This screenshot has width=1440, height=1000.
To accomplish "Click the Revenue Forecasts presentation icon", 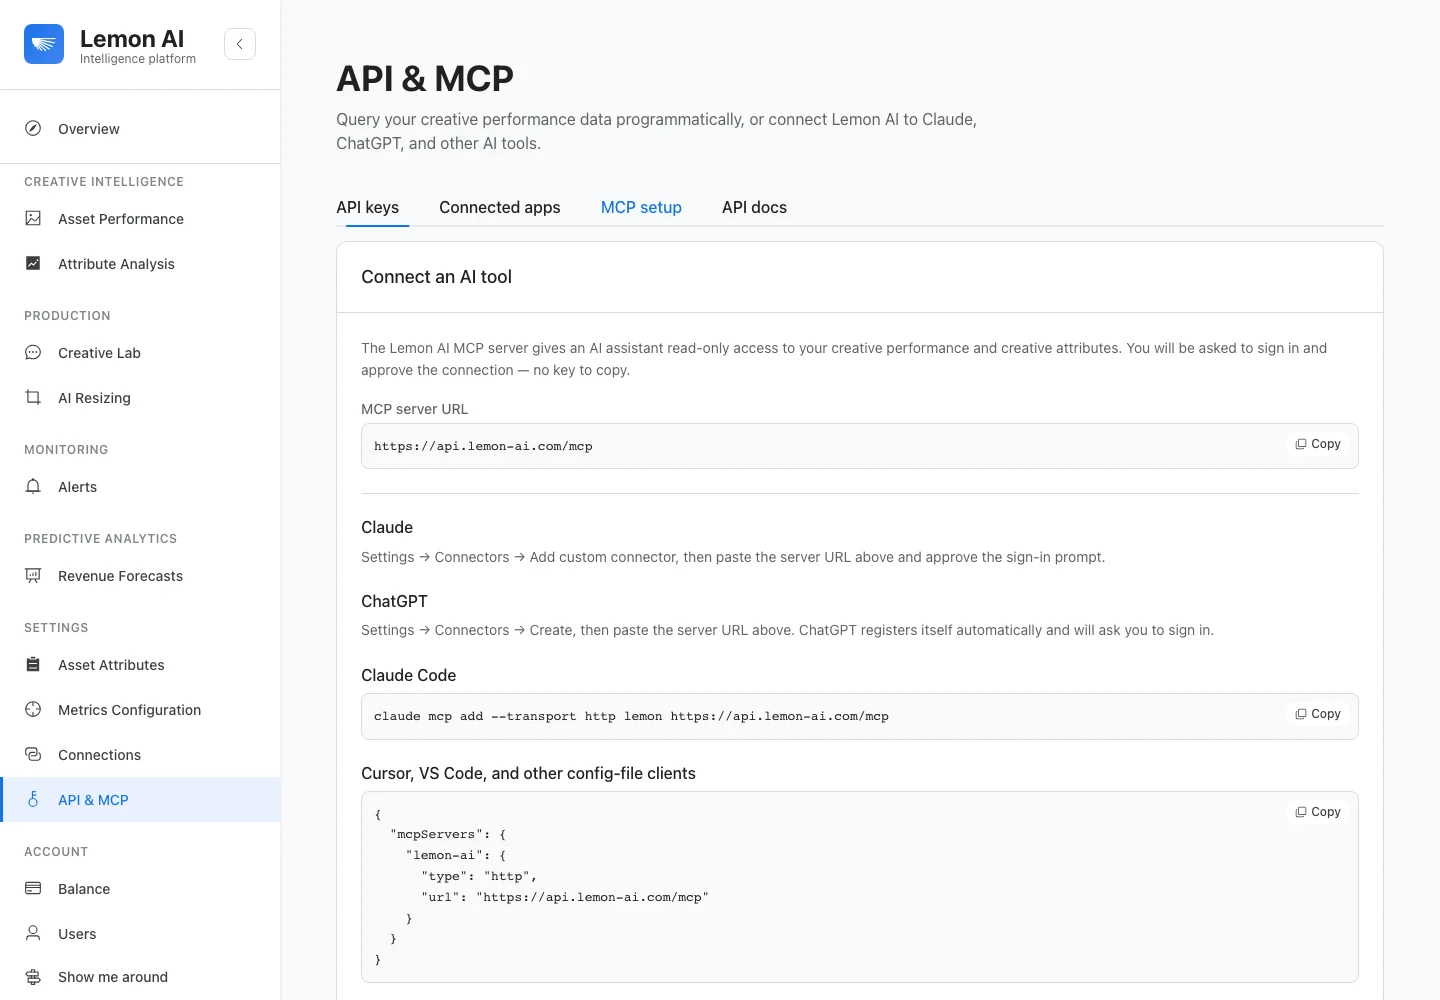I will 33,575.
